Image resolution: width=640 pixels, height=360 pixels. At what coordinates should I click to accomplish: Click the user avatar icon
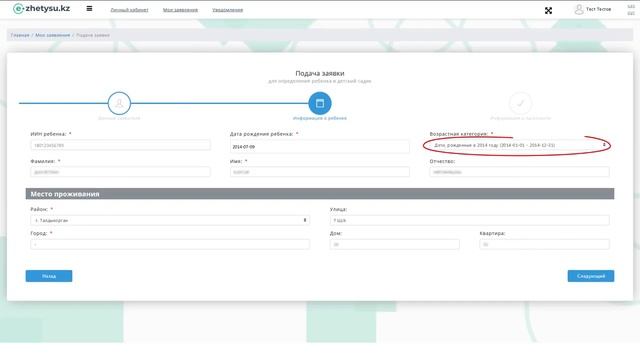pyautogui.click(x=579, y=9)
